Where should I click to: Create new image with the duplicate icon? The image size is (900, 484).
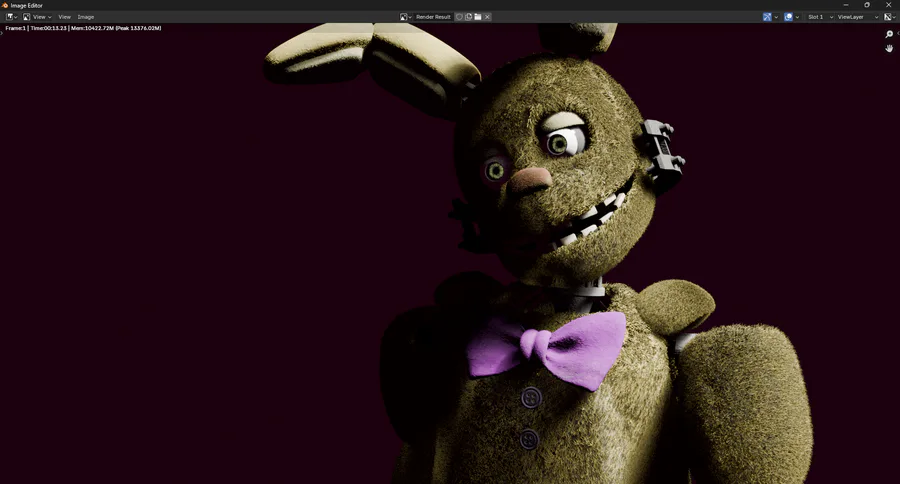click(468, 17)
